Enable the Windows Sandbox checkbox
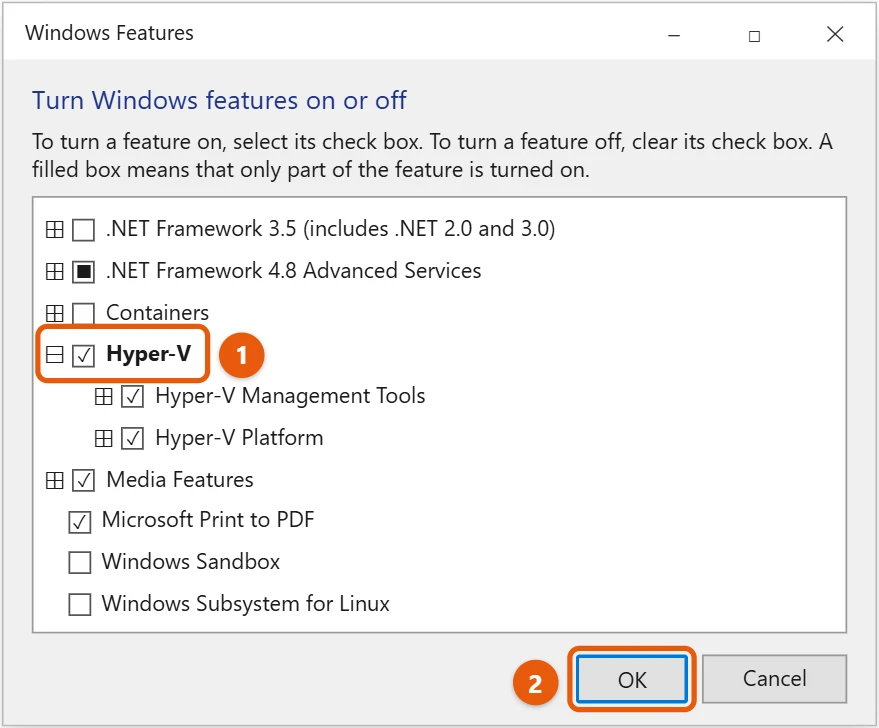Viewport: 879px width, 728px height. [x=80, y=563]
